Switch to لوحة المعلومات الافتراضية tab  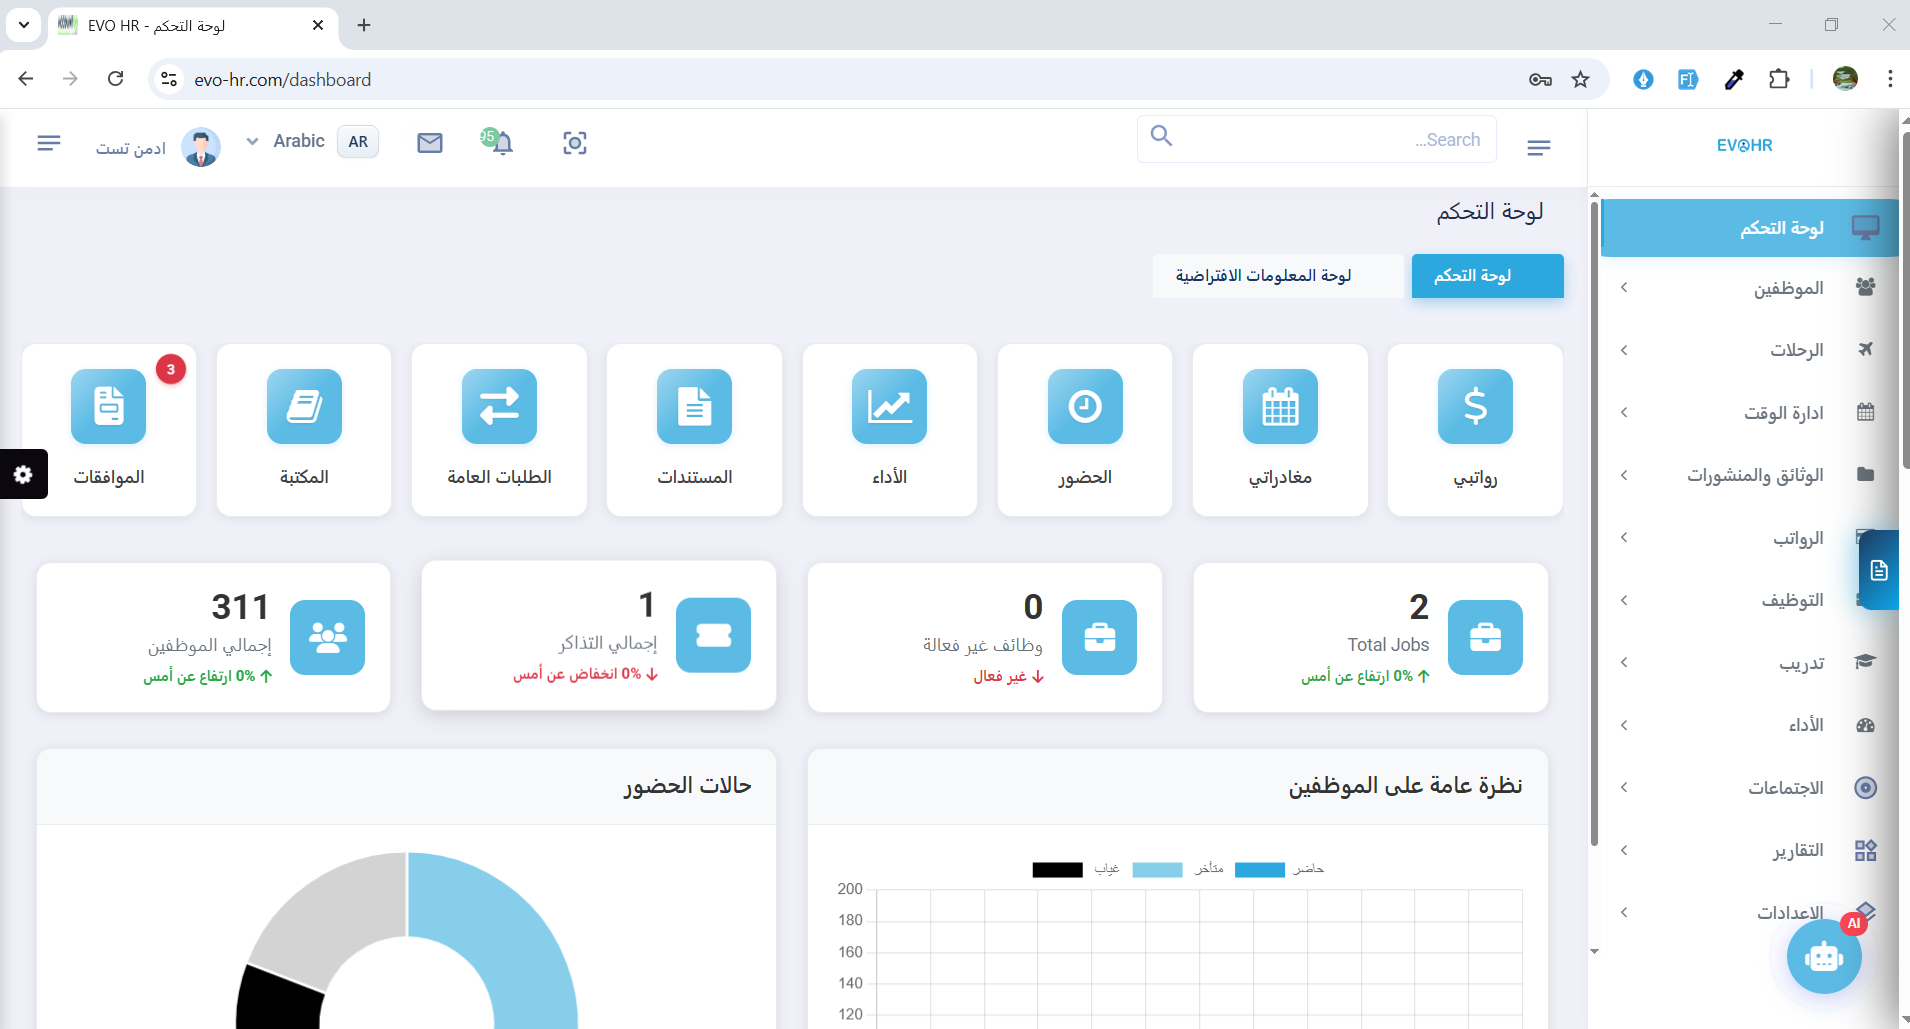click(1263, 276)
